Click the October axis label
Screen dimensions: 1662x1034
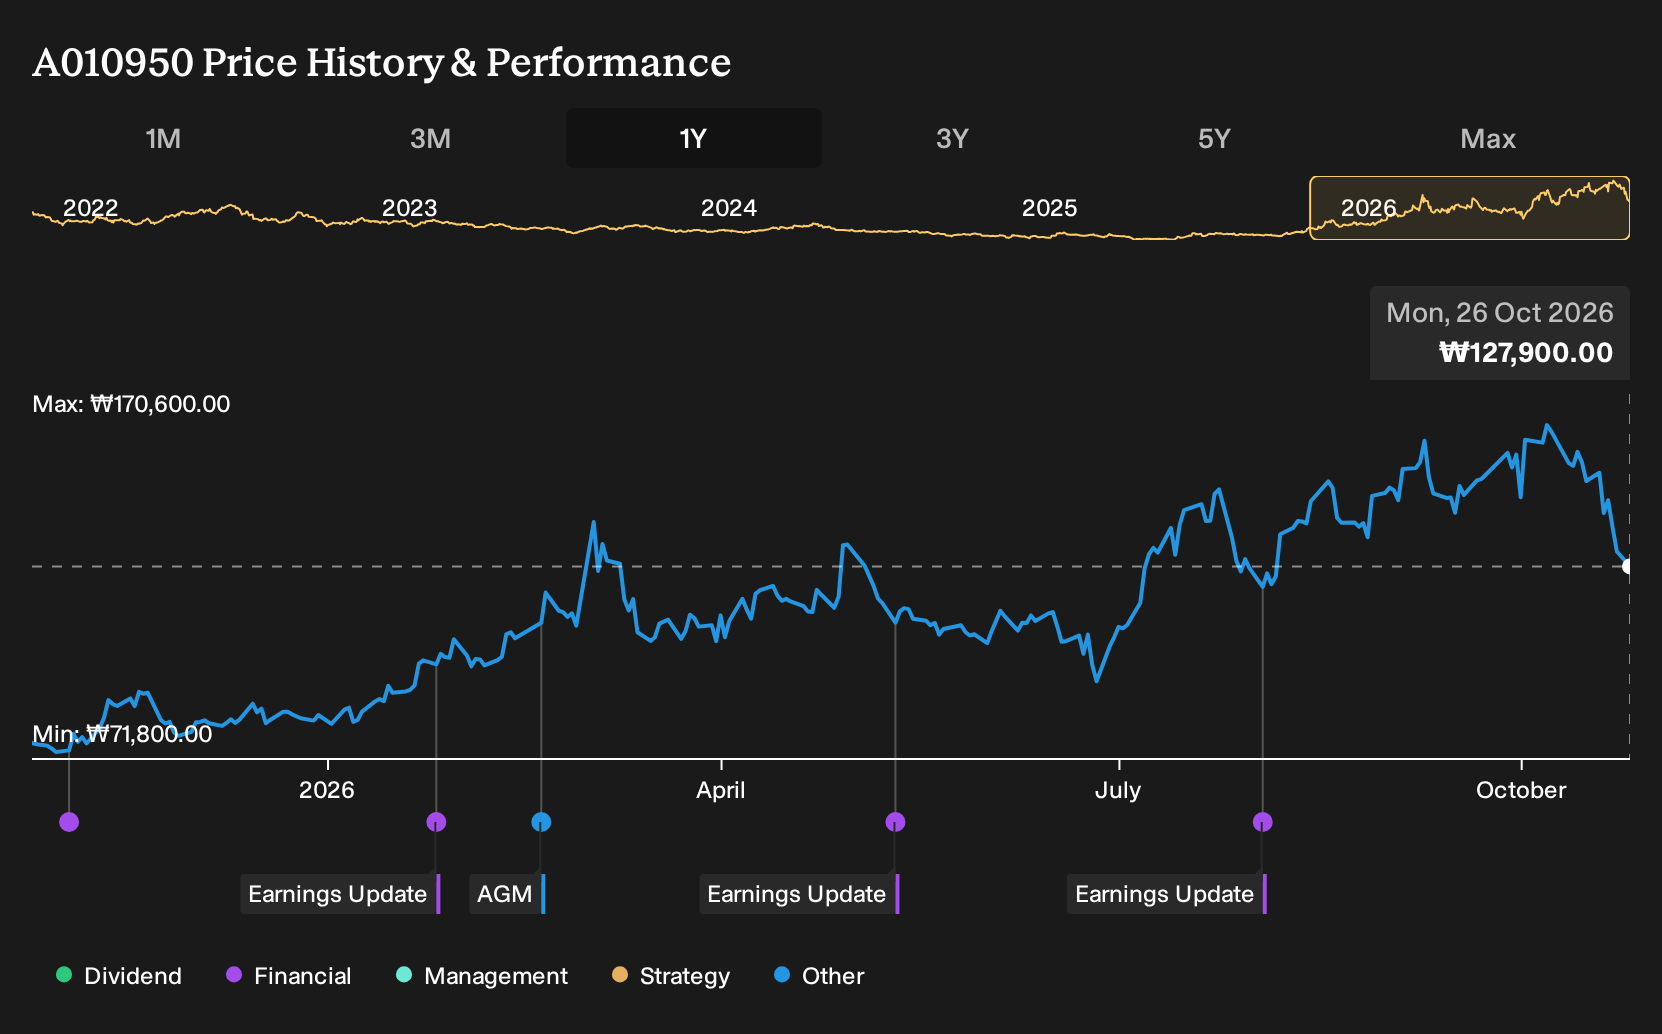(1521, 790)
